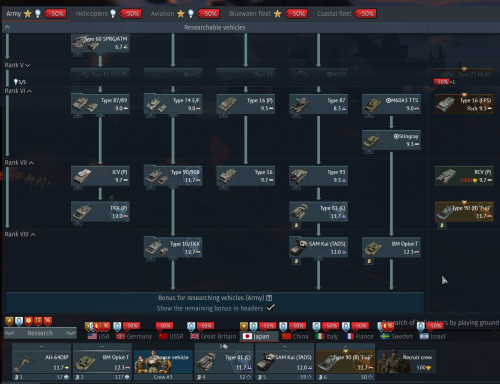Expand the Type 90/90B vehicle group
Viewport: 500px width, 384px height.
click(173, 175)
